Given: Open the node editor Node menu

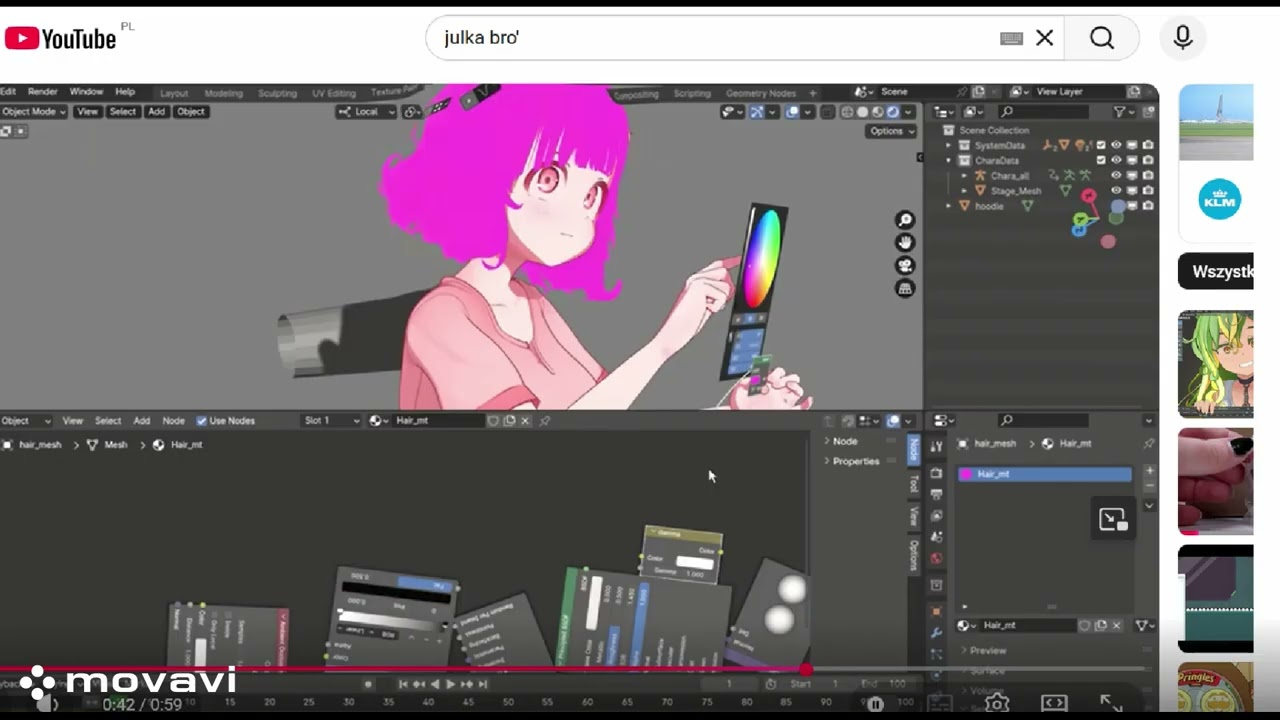Looking at the screenshot, I should coord(173,421).
